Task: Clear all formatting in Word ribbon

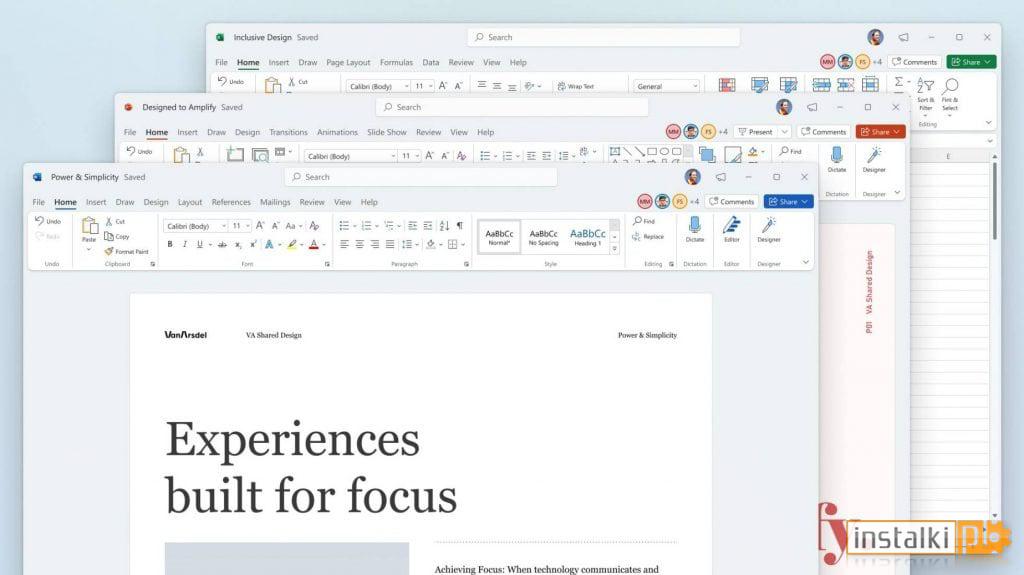Action: (314, 225)
